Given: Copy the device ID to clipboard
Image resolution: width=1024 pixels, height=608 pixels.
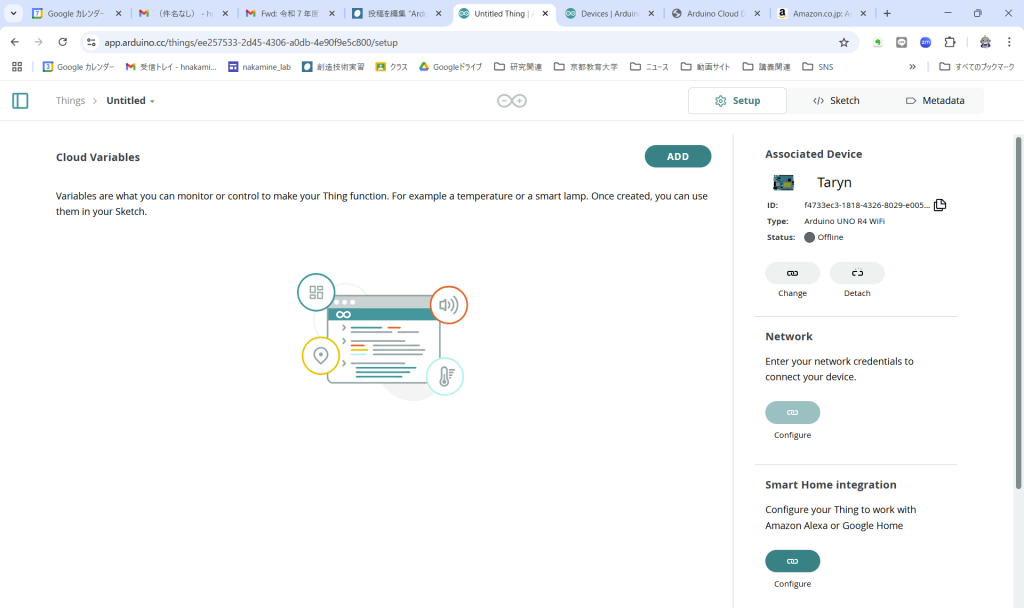Looking at the screenshot, I should point(939,205).
